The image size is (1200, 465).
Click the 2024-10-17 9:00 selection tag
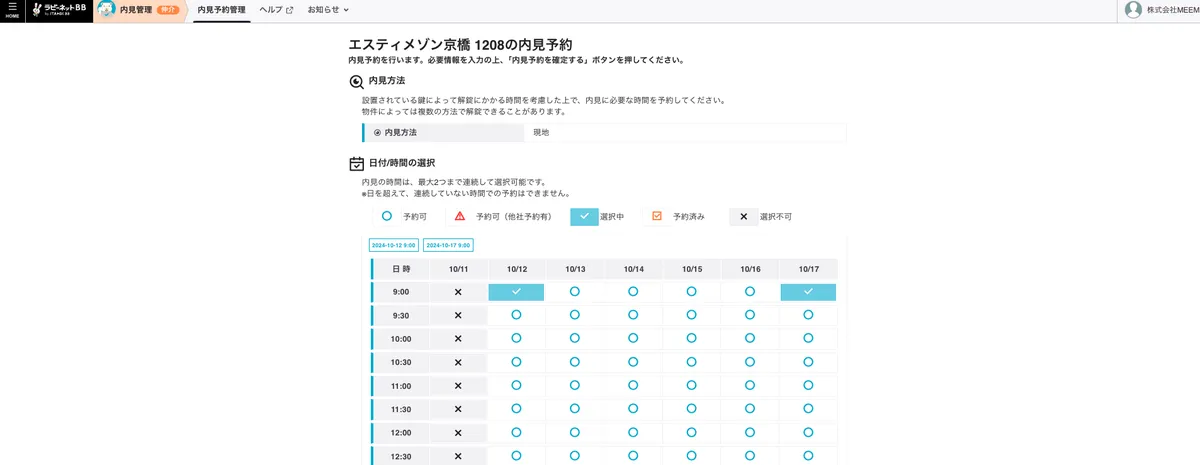pyautogui.click(x=447, y=245)
